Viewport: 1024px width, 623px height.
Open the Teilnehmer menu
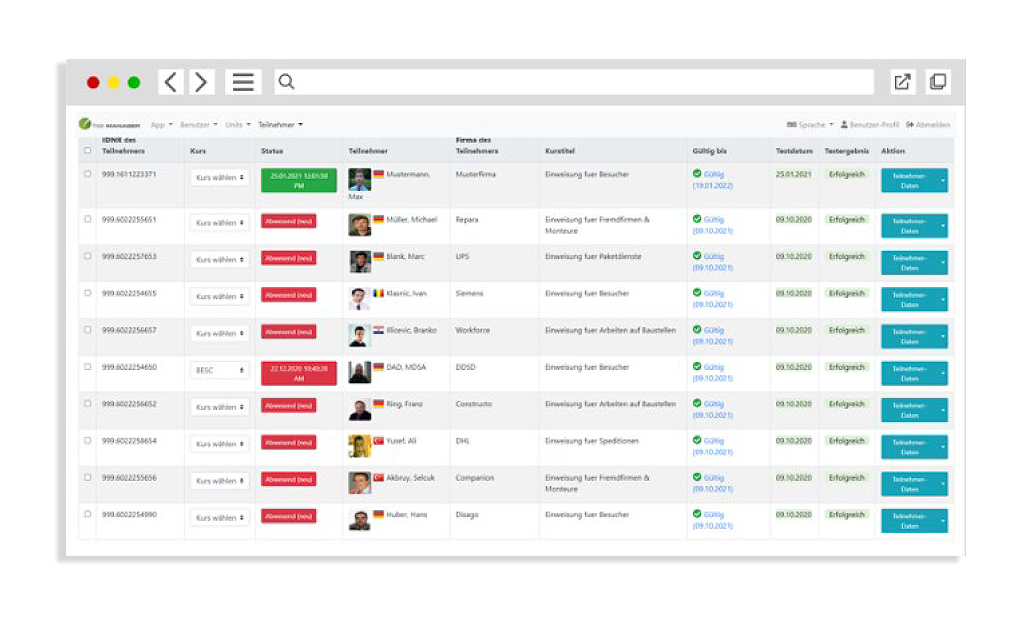280,125
